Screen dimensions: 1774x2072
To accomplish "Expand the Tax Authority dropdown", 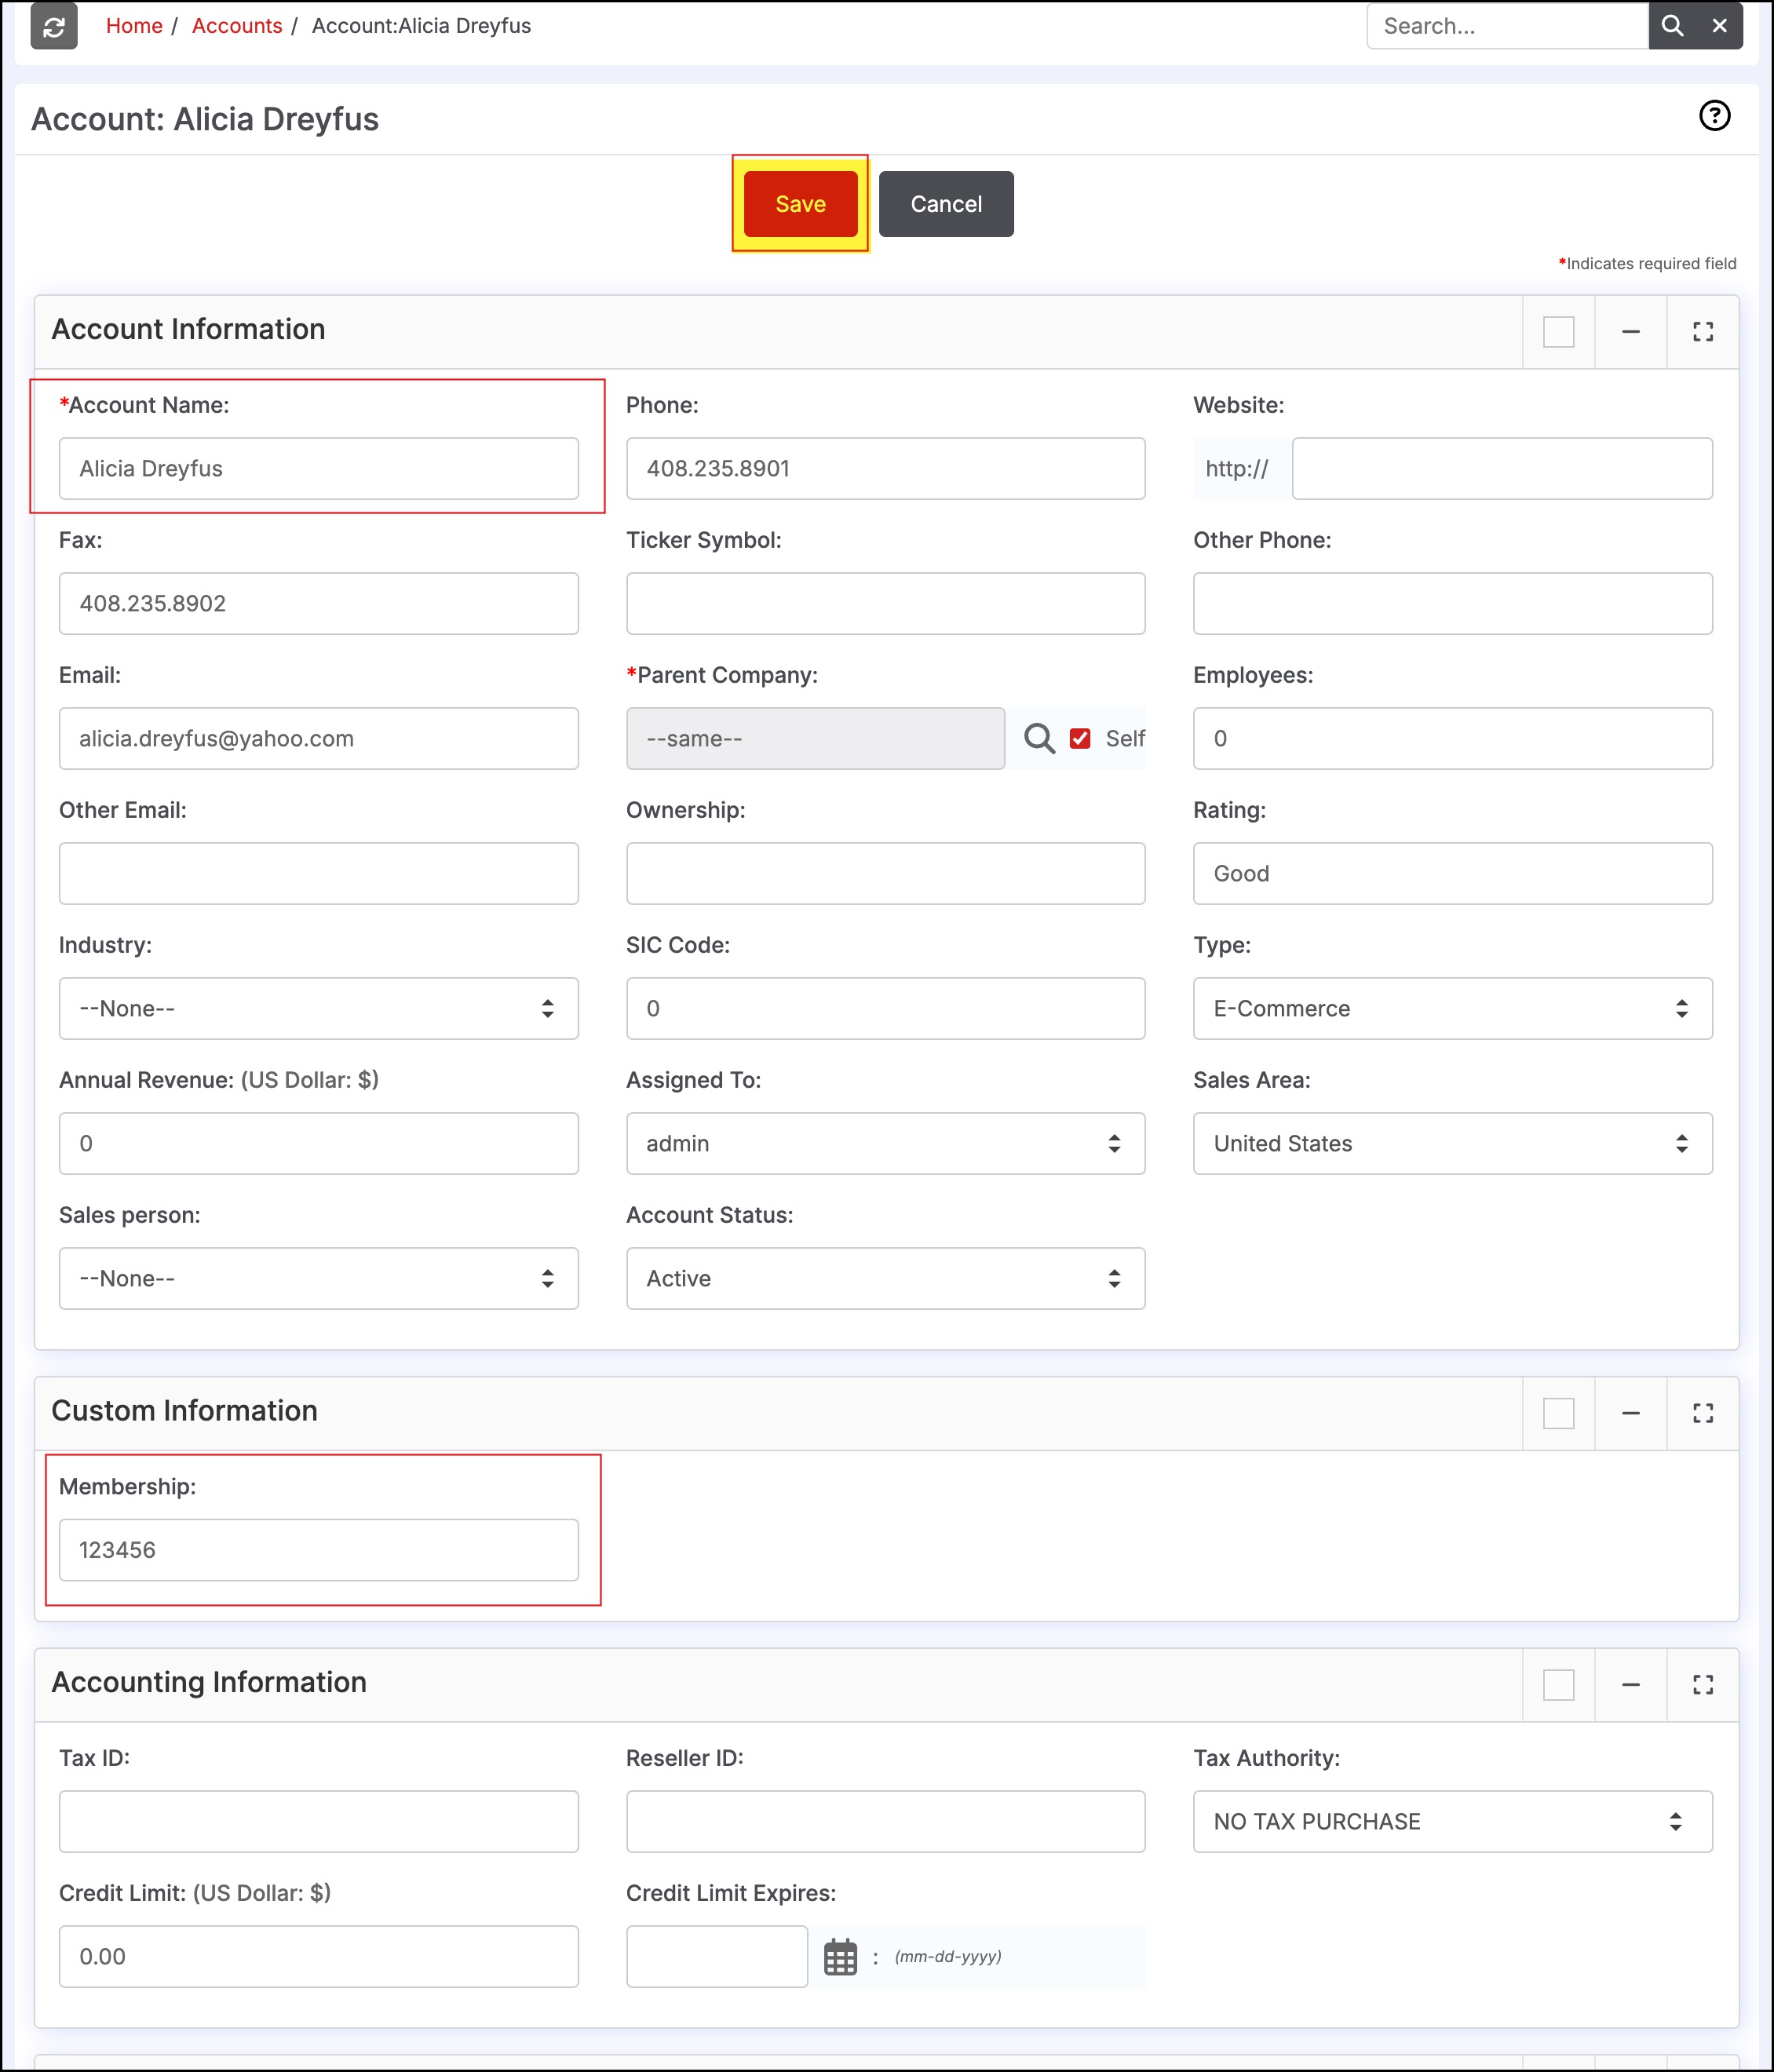I will [1452, 1821].
